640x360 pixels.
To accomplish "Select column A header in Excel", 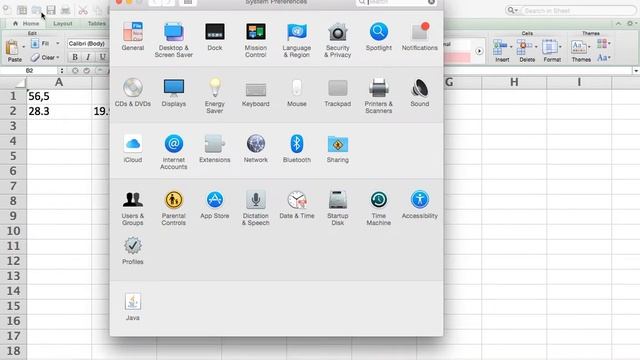I will pyautogui.click(x=59, y=82).
